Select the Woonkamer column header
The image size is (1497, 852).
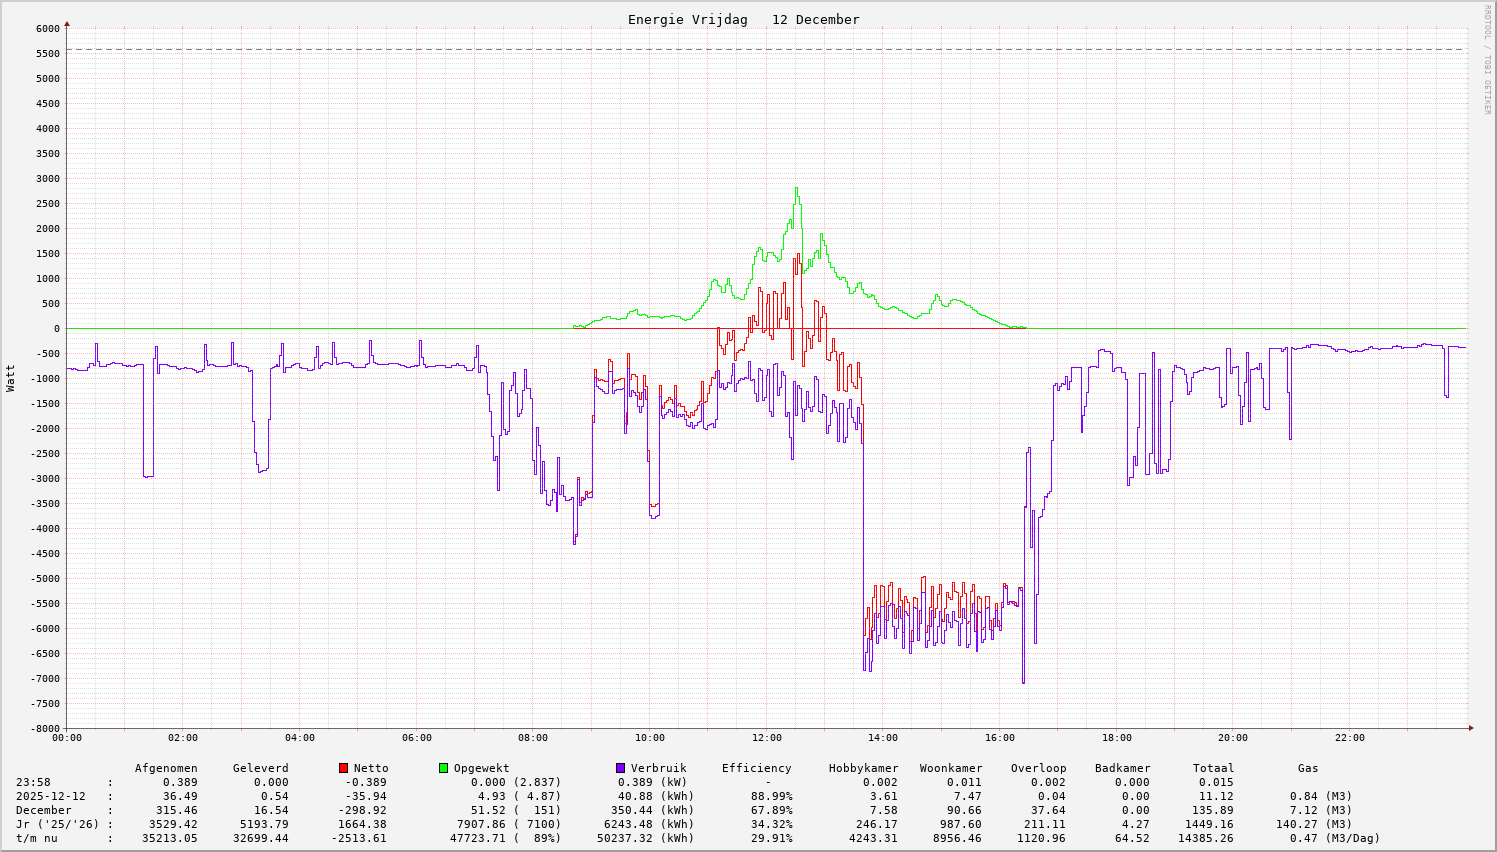(x=951, y=768)
